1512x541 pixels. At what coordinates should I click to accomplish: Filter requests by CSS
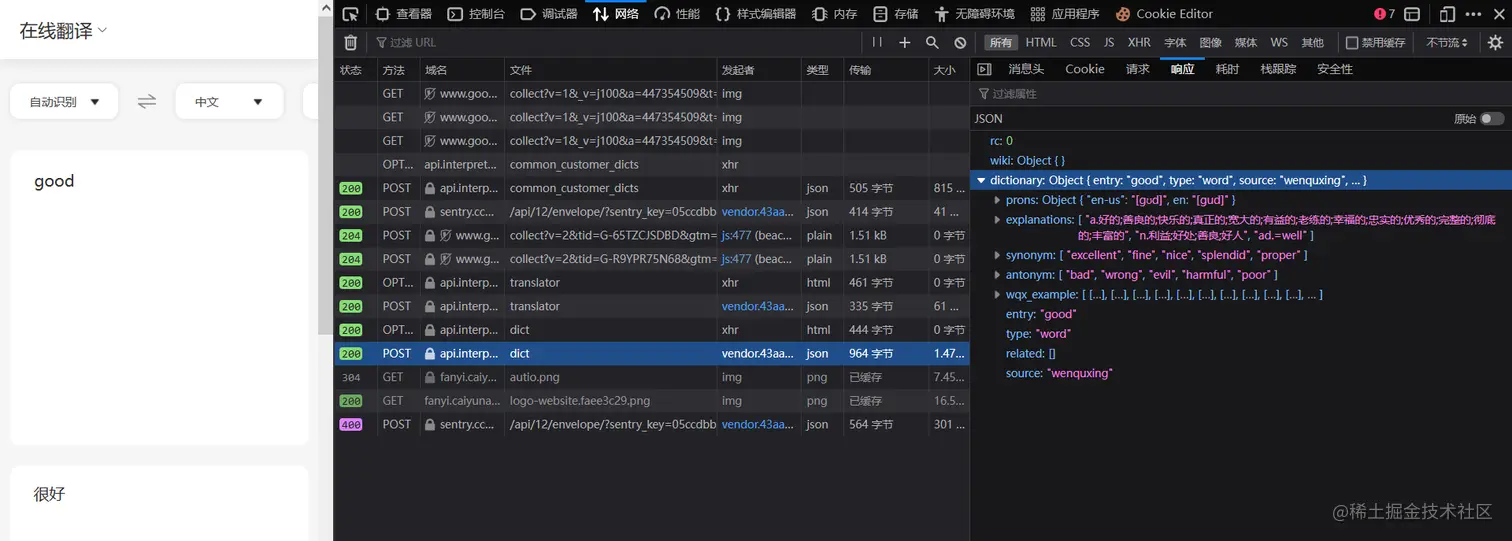point(1080,42)
